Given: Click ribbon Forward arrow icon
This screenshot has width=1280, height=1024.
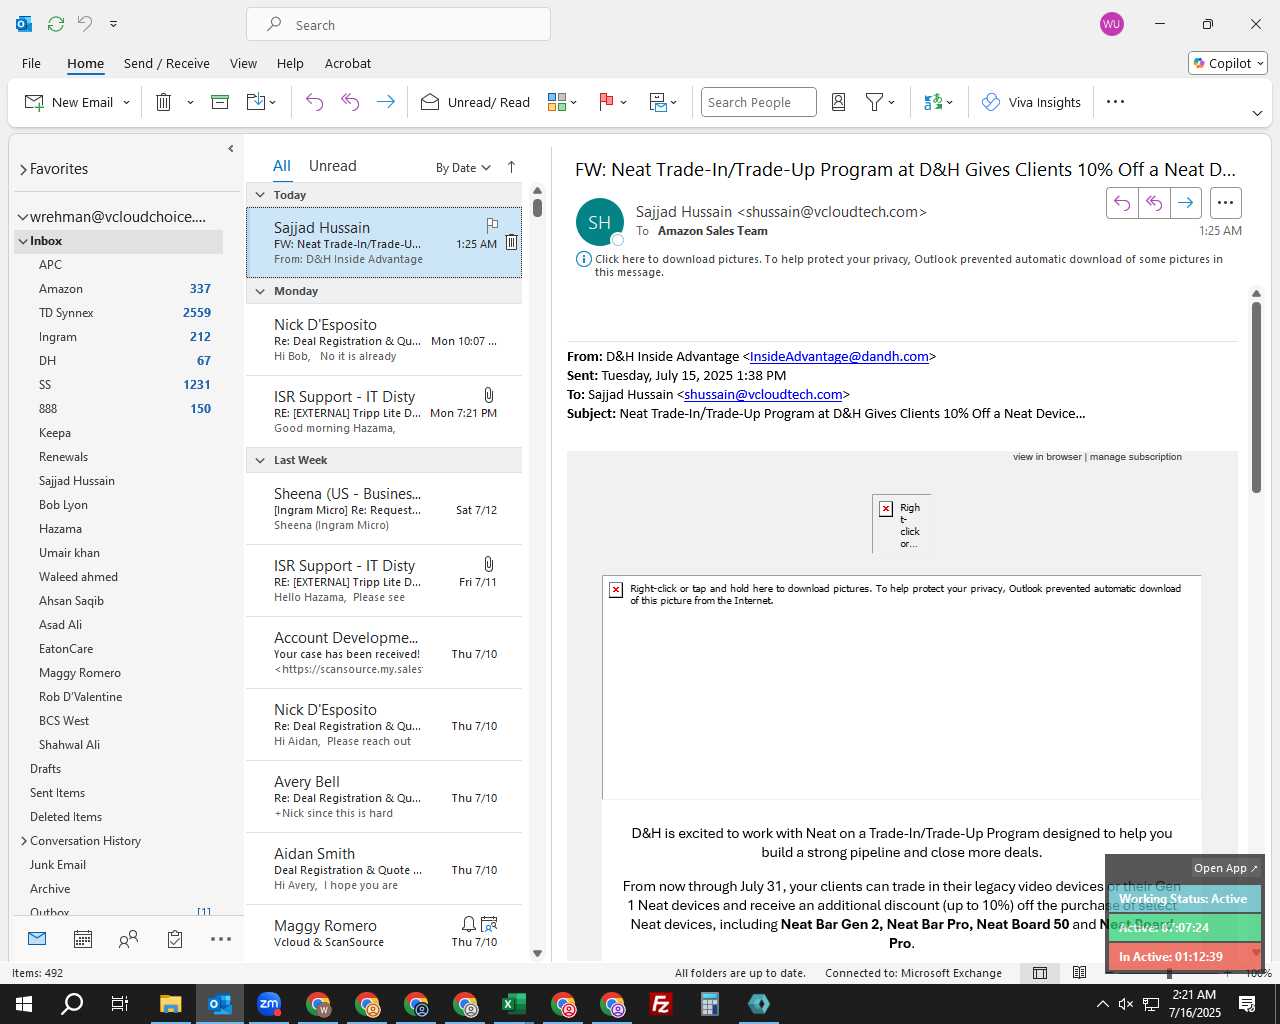Looking at the screenshot, I should (385, 102).
